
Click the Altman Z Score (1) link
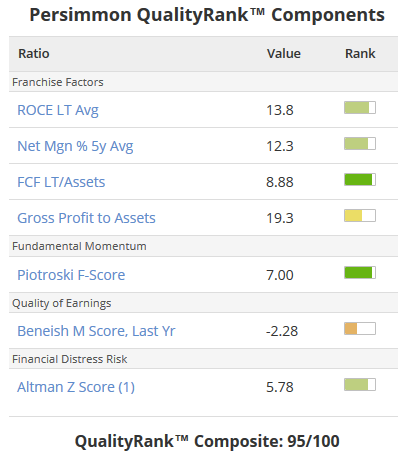(76, 387)
